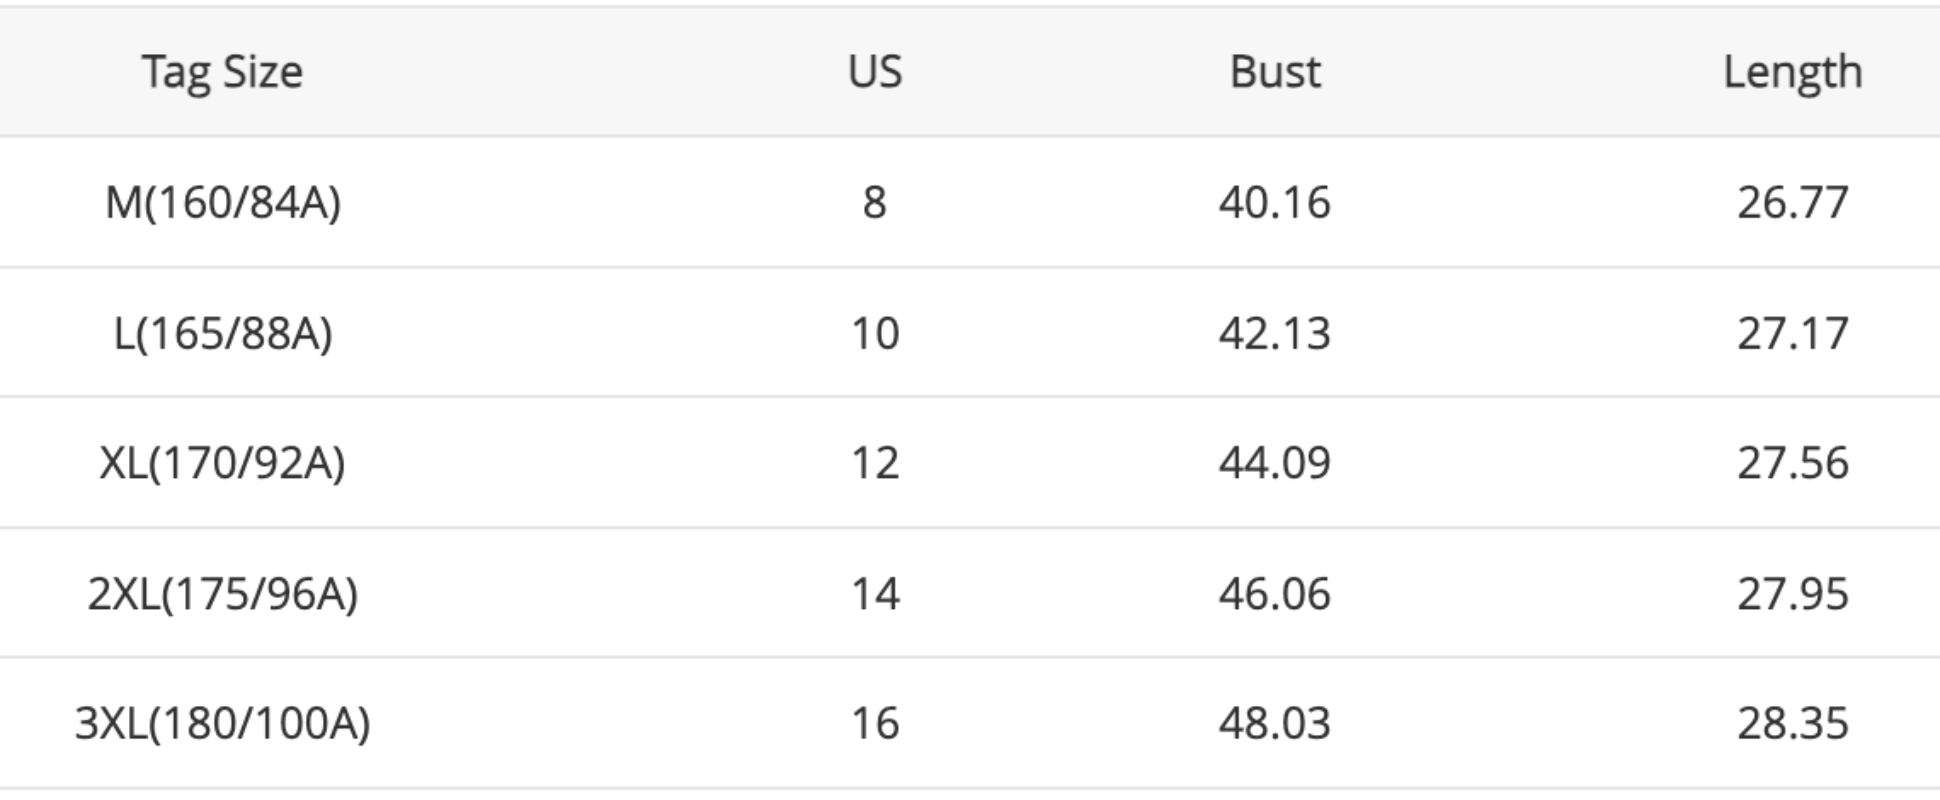1940x800 pixels.
Task: Click US size 10 cell
Action: tap(875, 333)
